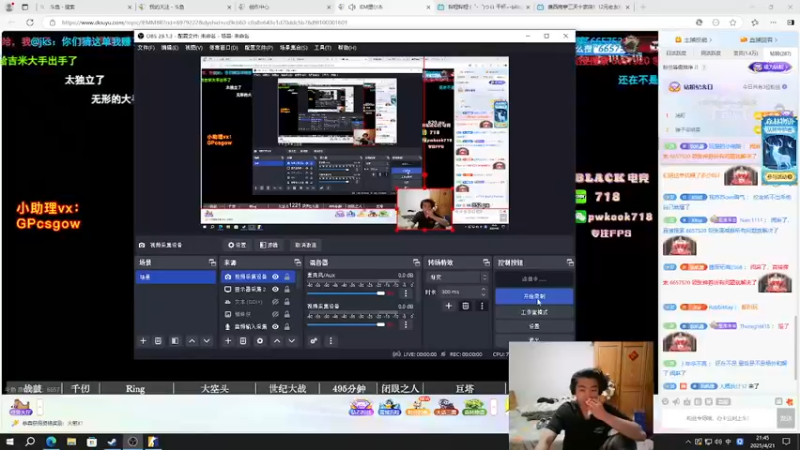Image resolution: width=800 pixels, height=450 pixels.
Task: Open the 帮助(H) menu in OBS
Action: (347, 48)
